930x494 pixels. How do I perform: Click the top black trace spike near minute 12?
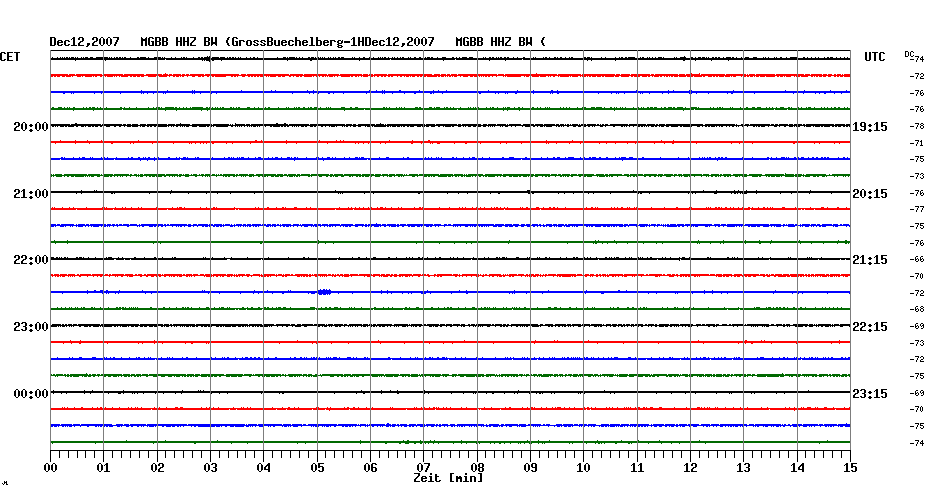tap(684, 59)
